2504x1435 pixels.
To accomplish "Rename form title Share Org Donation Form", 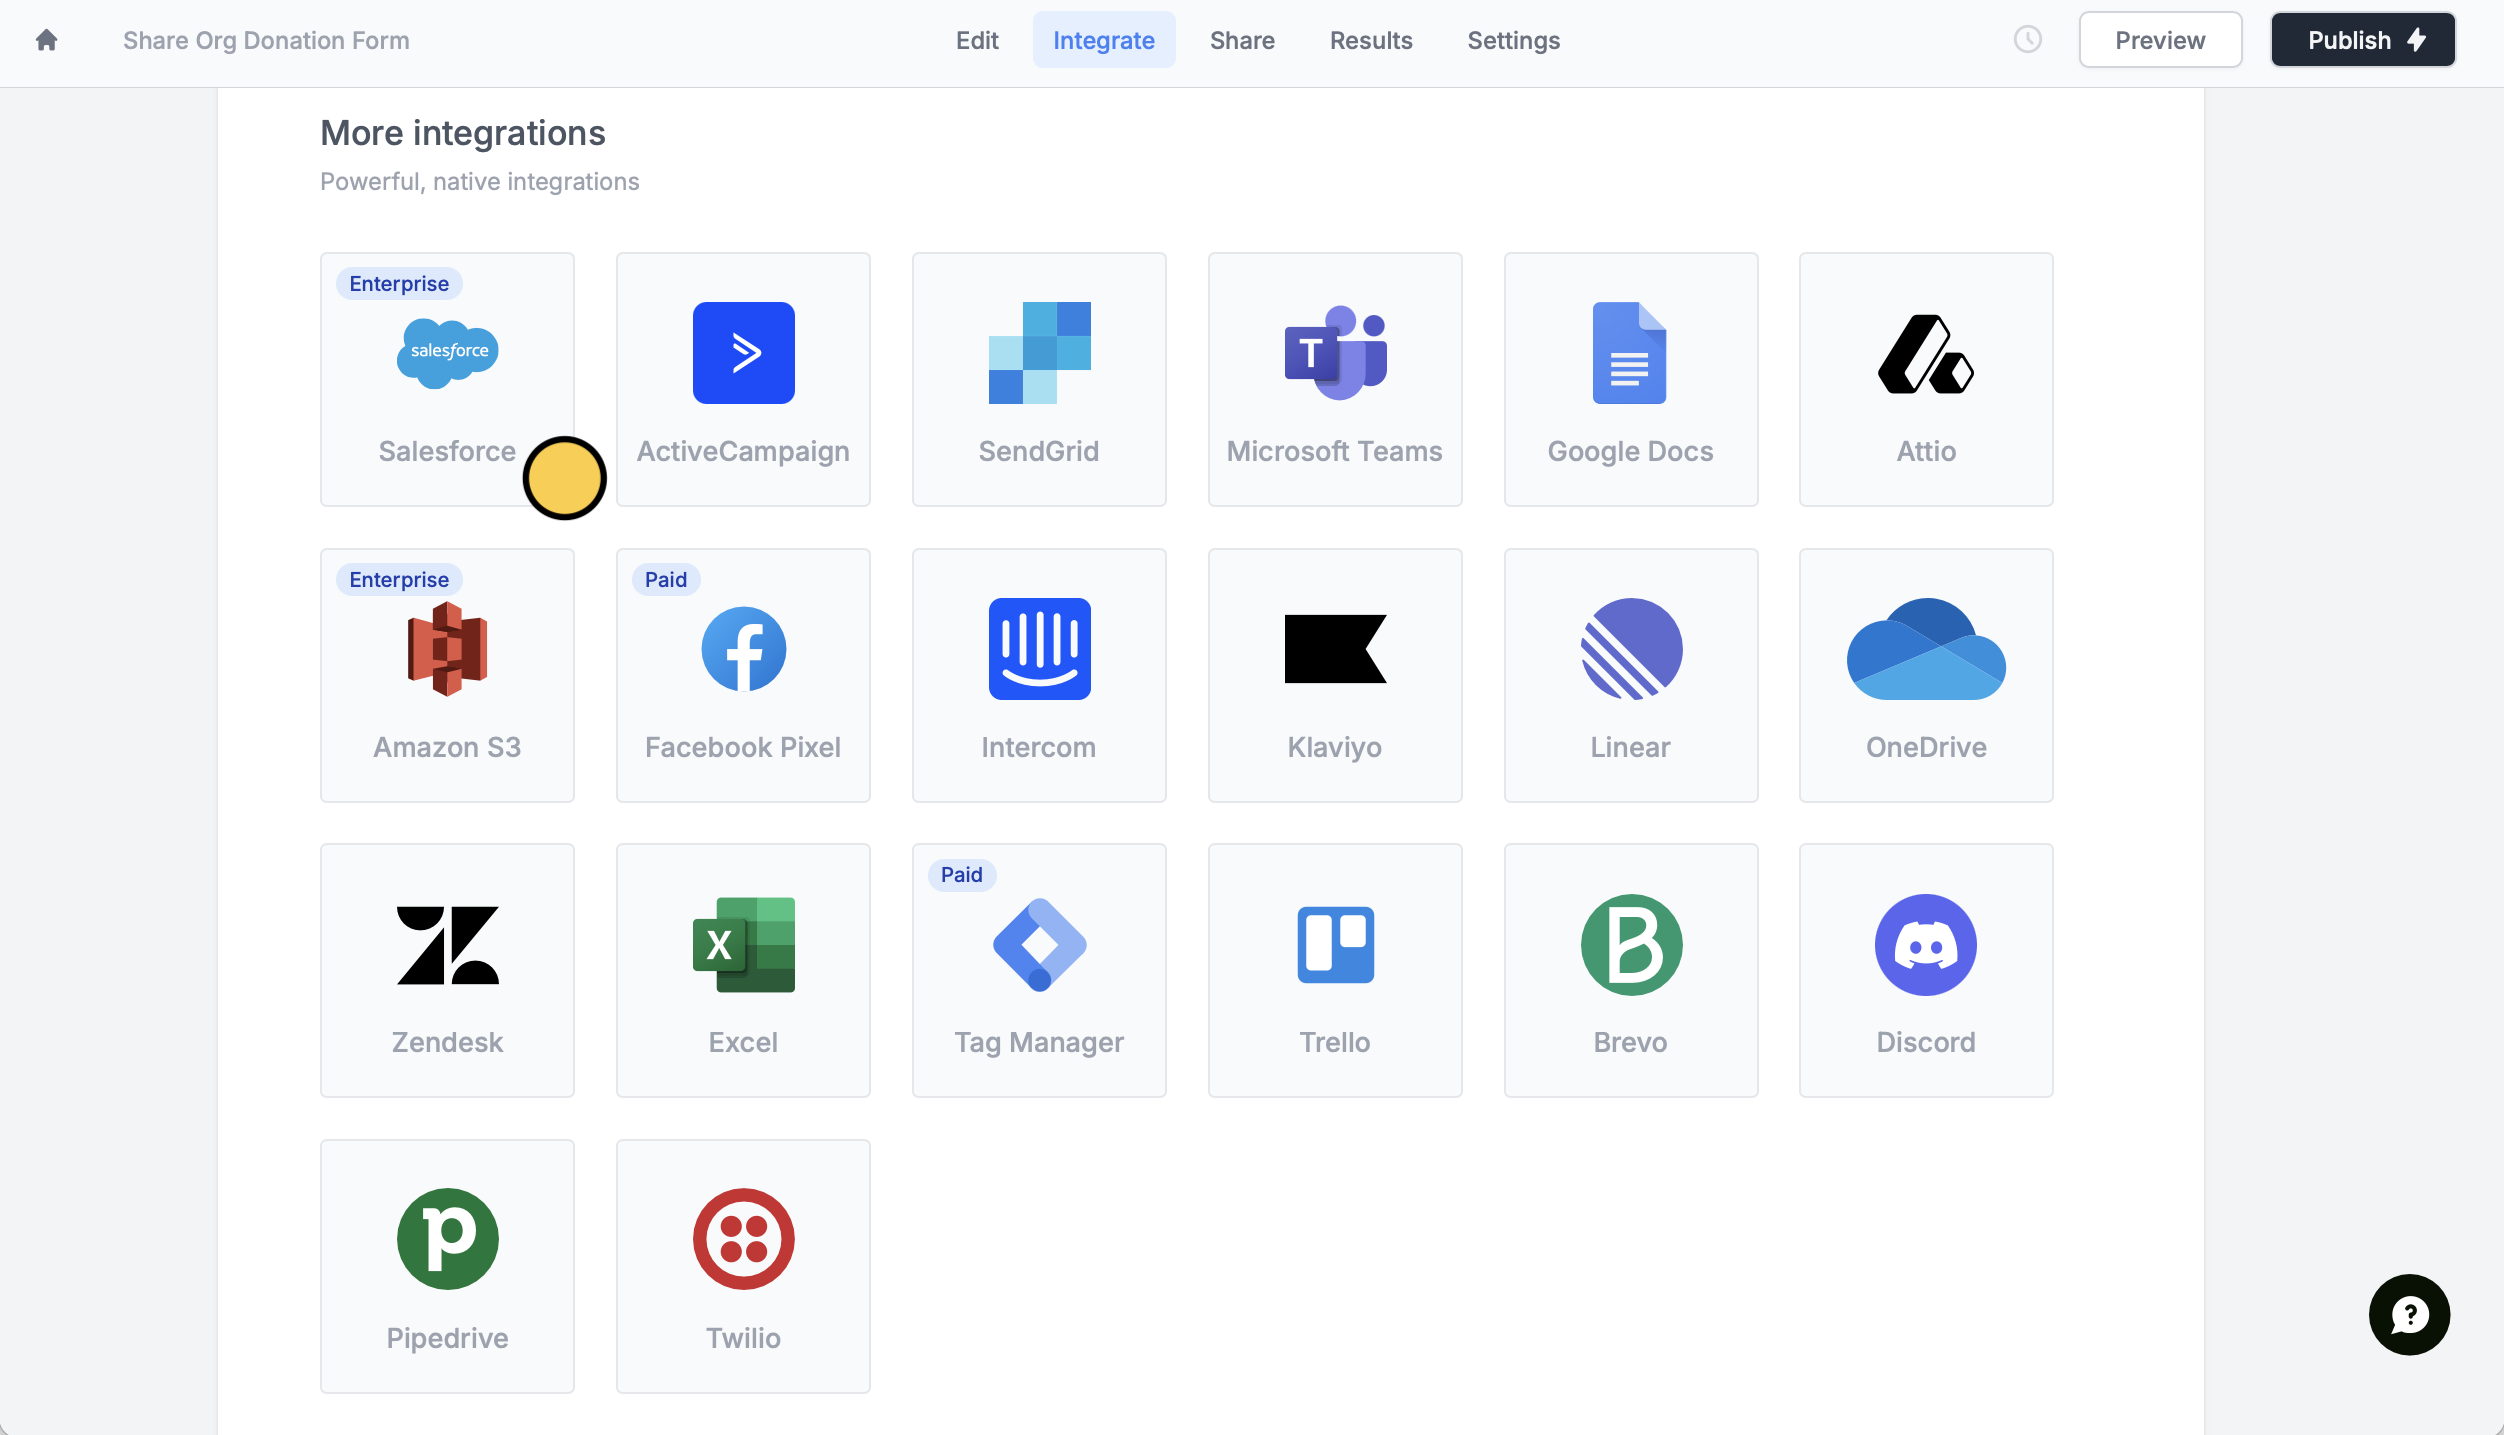I will click(x=266, y=40).
